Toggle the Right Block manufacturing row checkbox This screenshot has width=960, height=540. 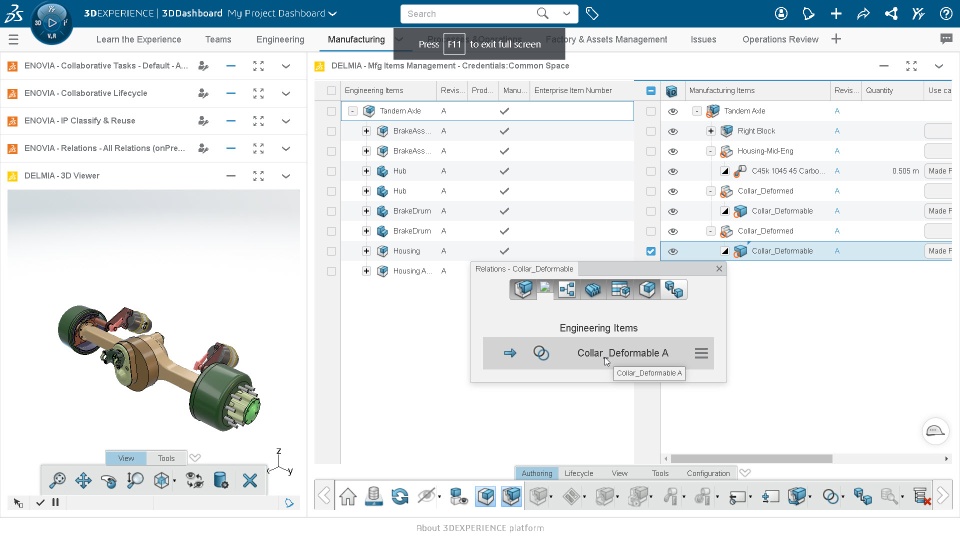pos(651,131)
